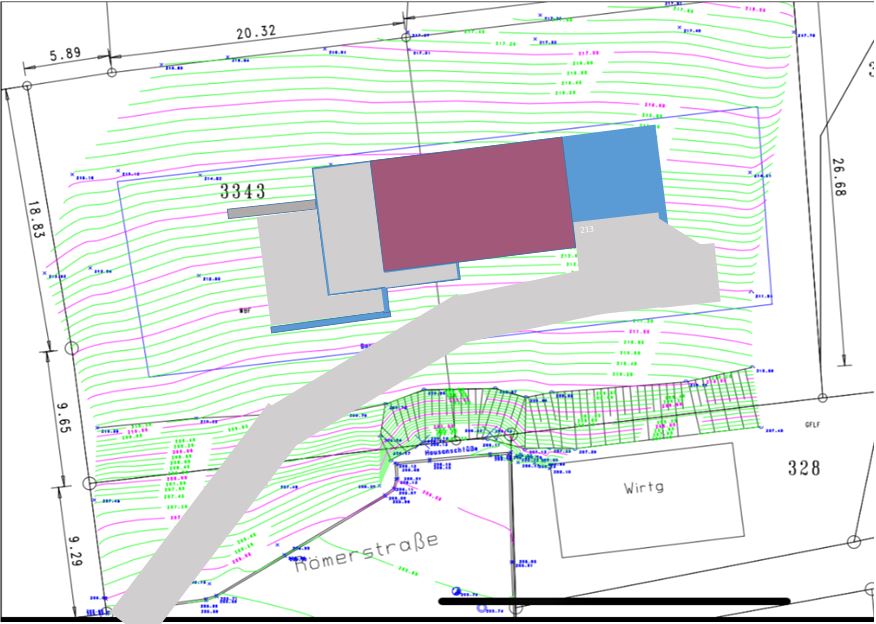Select the Wirtg building rectangle
This screenshot has height=624, width=876.
[x=649, y=499]
